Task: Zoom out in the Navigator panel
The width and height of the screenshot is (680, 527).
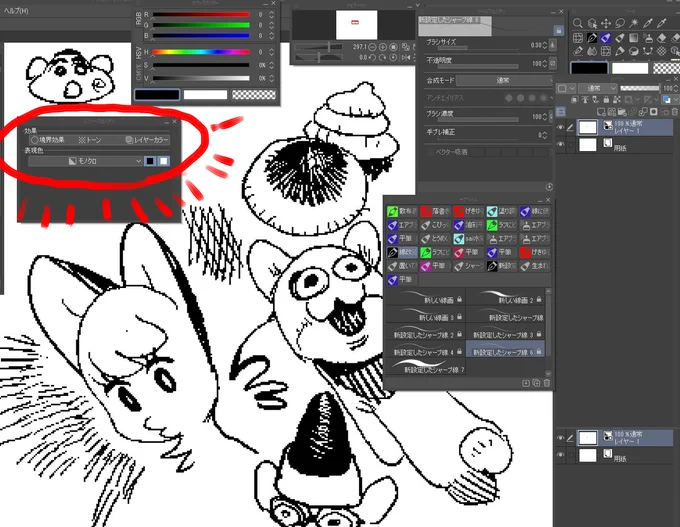Action: coord(373,47)
